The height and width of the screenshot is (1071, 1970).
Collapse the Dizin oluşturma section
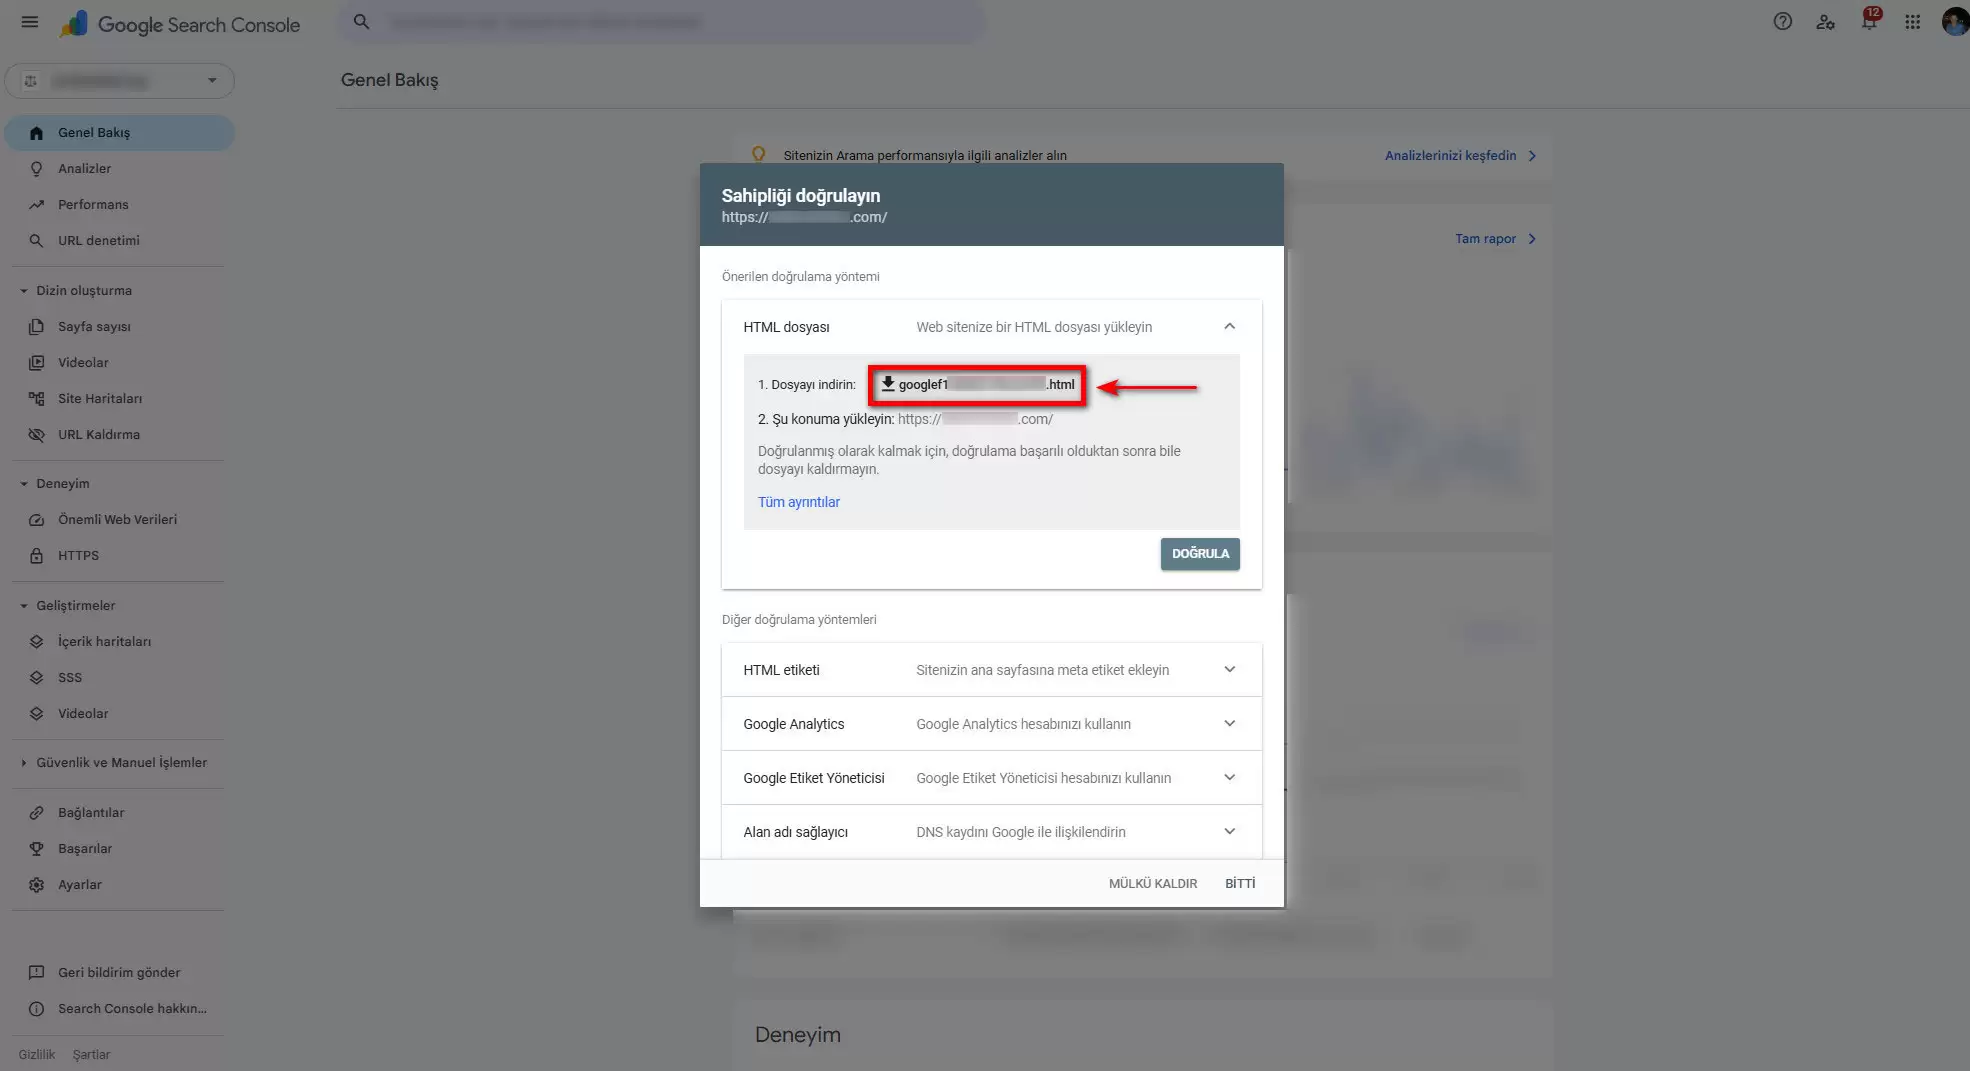point(23,291)
